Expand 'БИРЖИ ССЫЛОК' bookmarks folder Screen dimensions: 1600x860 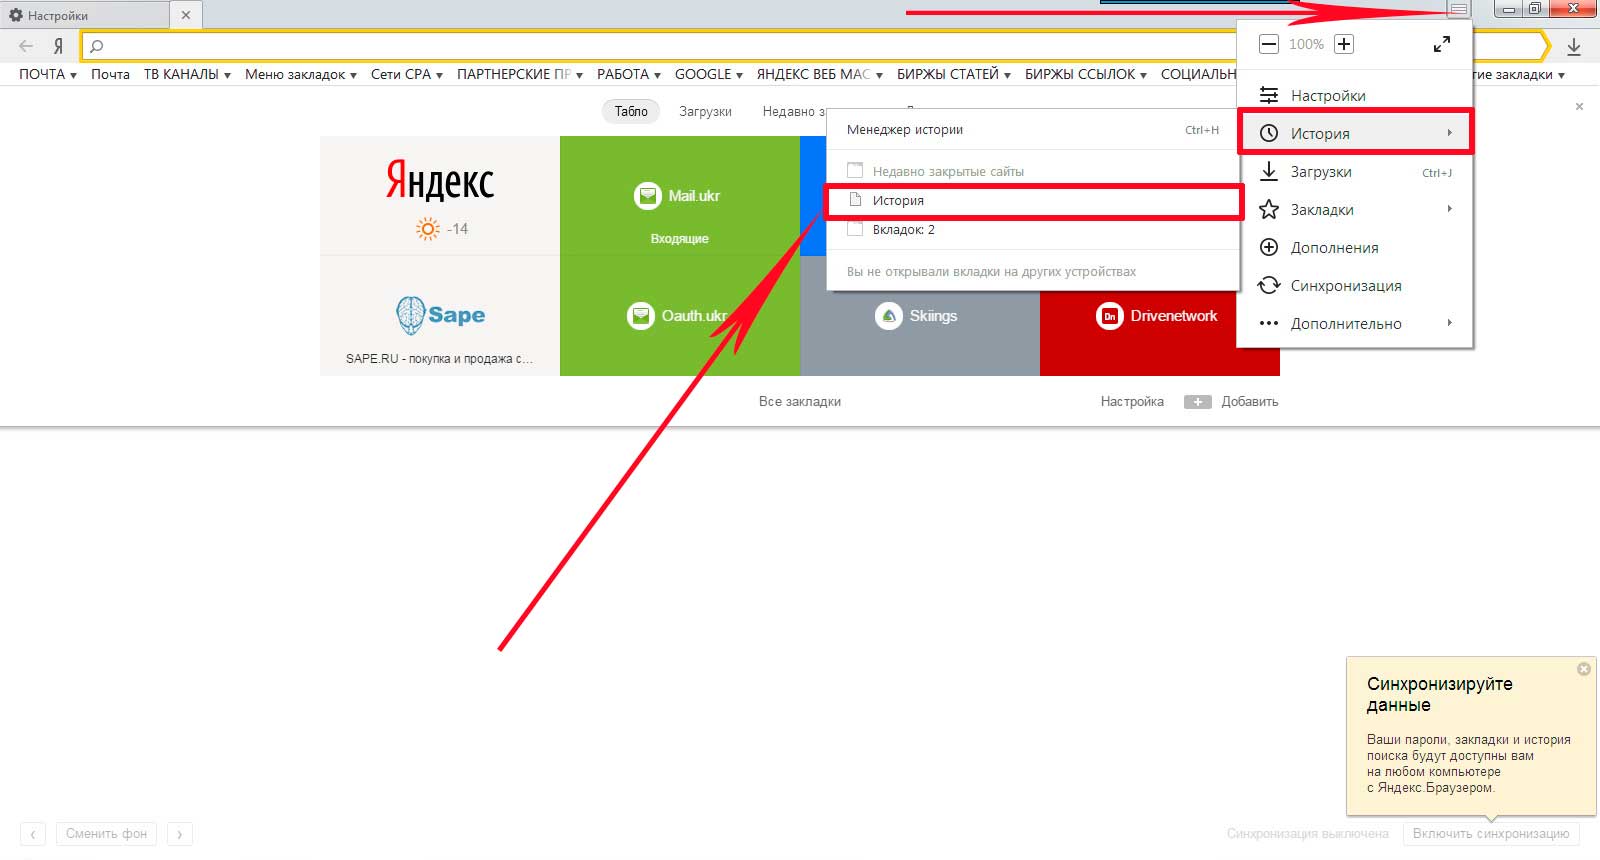[x=1086, y=74]
